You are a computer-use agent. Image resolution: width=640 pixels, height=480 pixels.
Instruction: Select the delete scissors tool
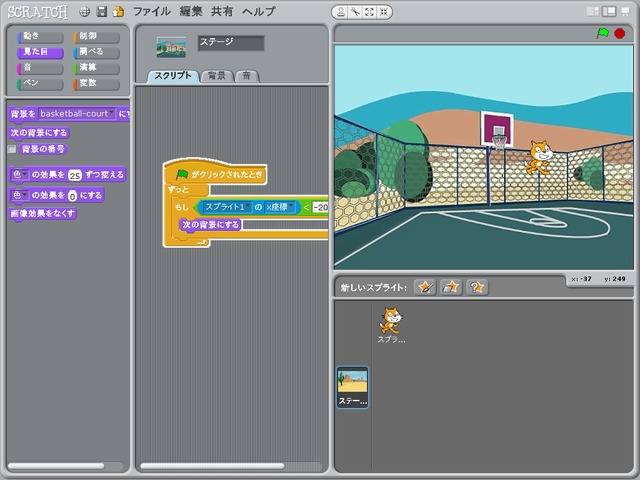(x=355, y=12)
